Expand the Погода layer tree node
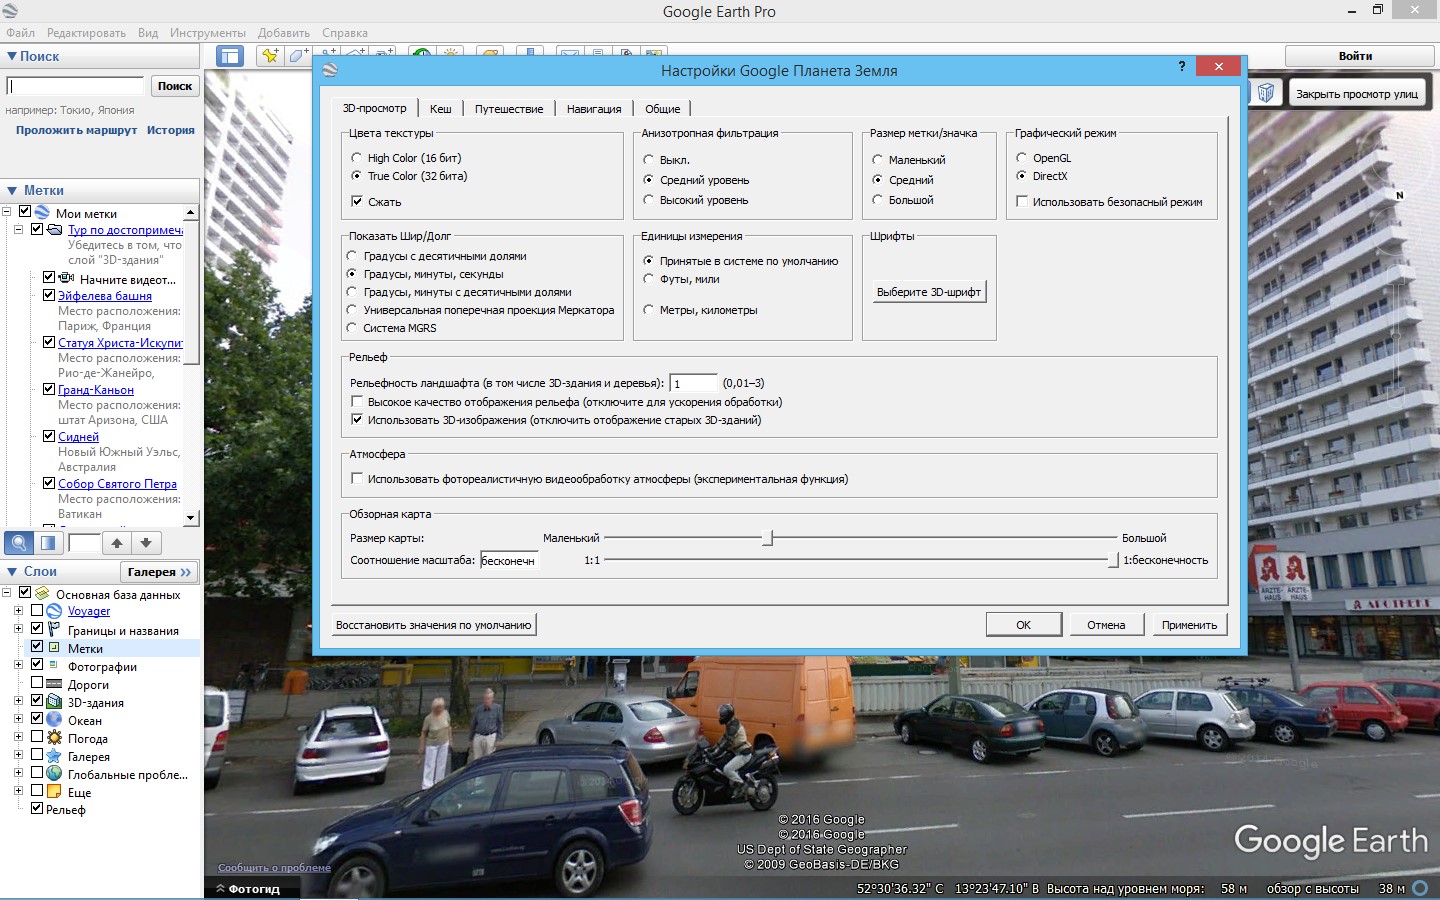The height and width of the screenshot is (900, 1440). pos(18,738)
